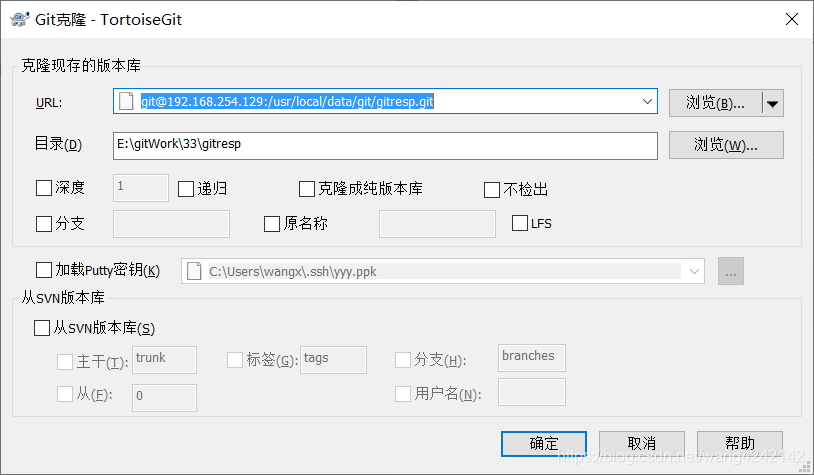This screenshot has width=814, height=475.
Task: Cancel using the 取消 button
Action: coord(642,444)
